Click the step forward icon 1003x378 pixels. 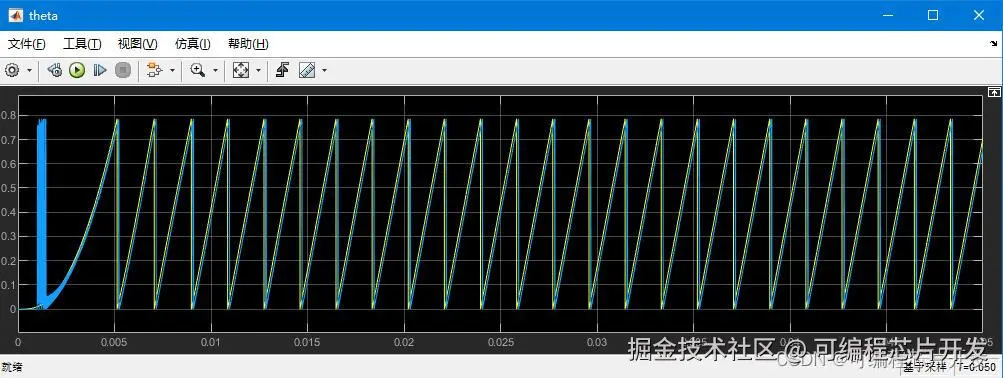99,70
